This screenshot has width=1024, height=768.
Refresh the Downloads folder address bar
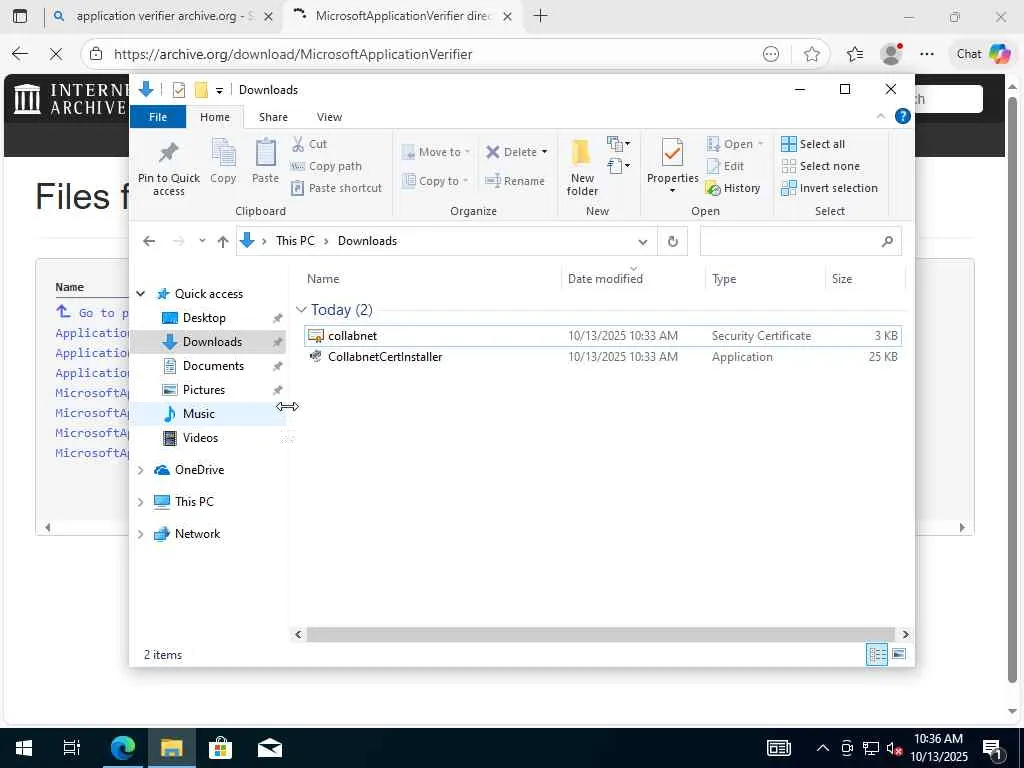point(672,241)
